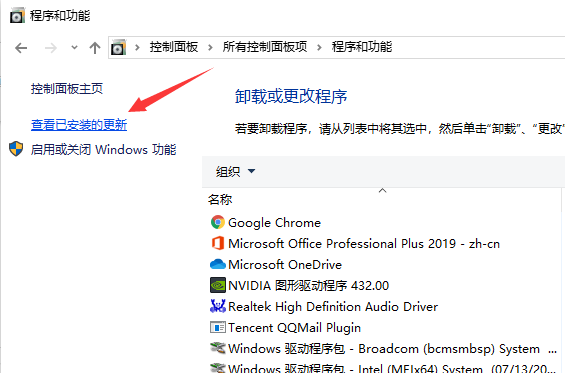Go up one folder level

point(95,48)
